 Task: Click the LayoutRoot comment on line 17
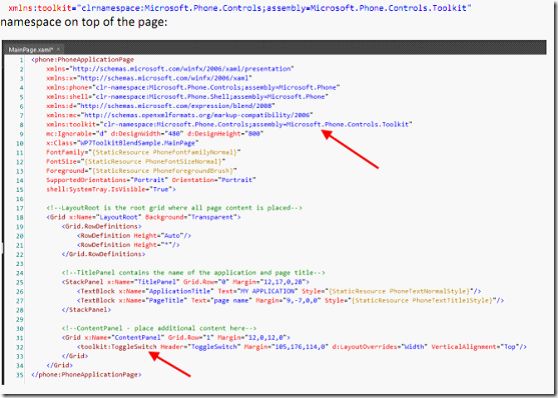click(x=174, y=208)
